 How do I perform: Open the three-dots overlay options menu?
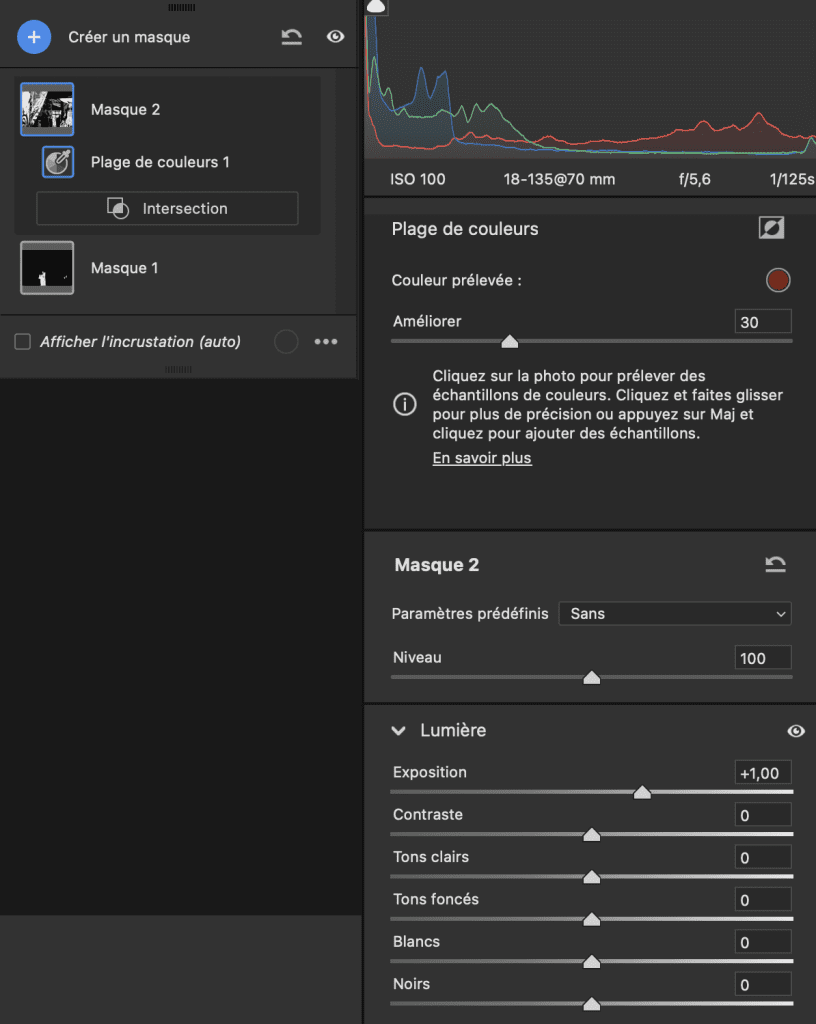(326, 342)
